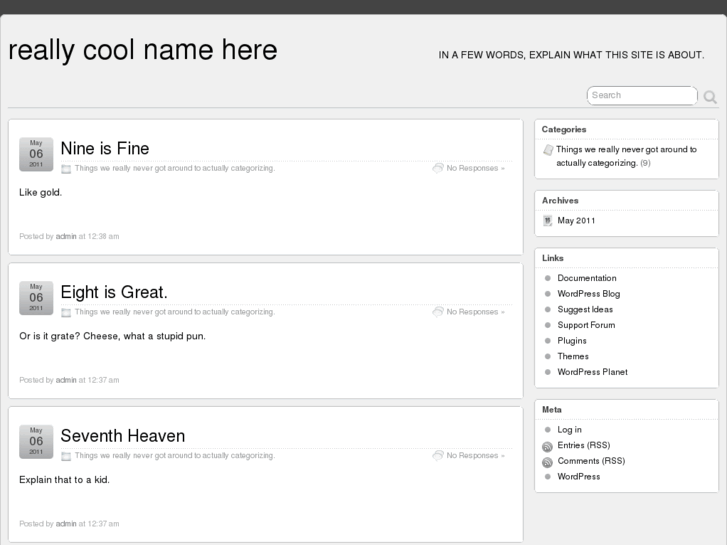Open No Responses link on Eight is Great
The height and width of the screenshot is (545, 727).
pyautogui.click(x=475, y=312)
